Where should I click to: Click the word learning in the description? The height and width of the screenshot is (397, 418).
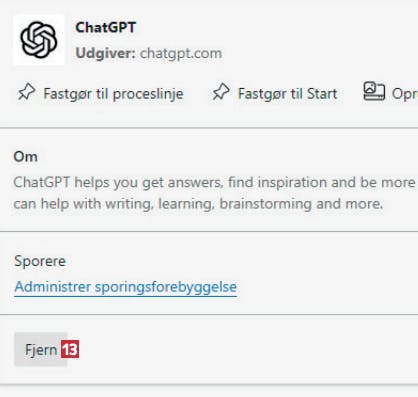[186, 204]
